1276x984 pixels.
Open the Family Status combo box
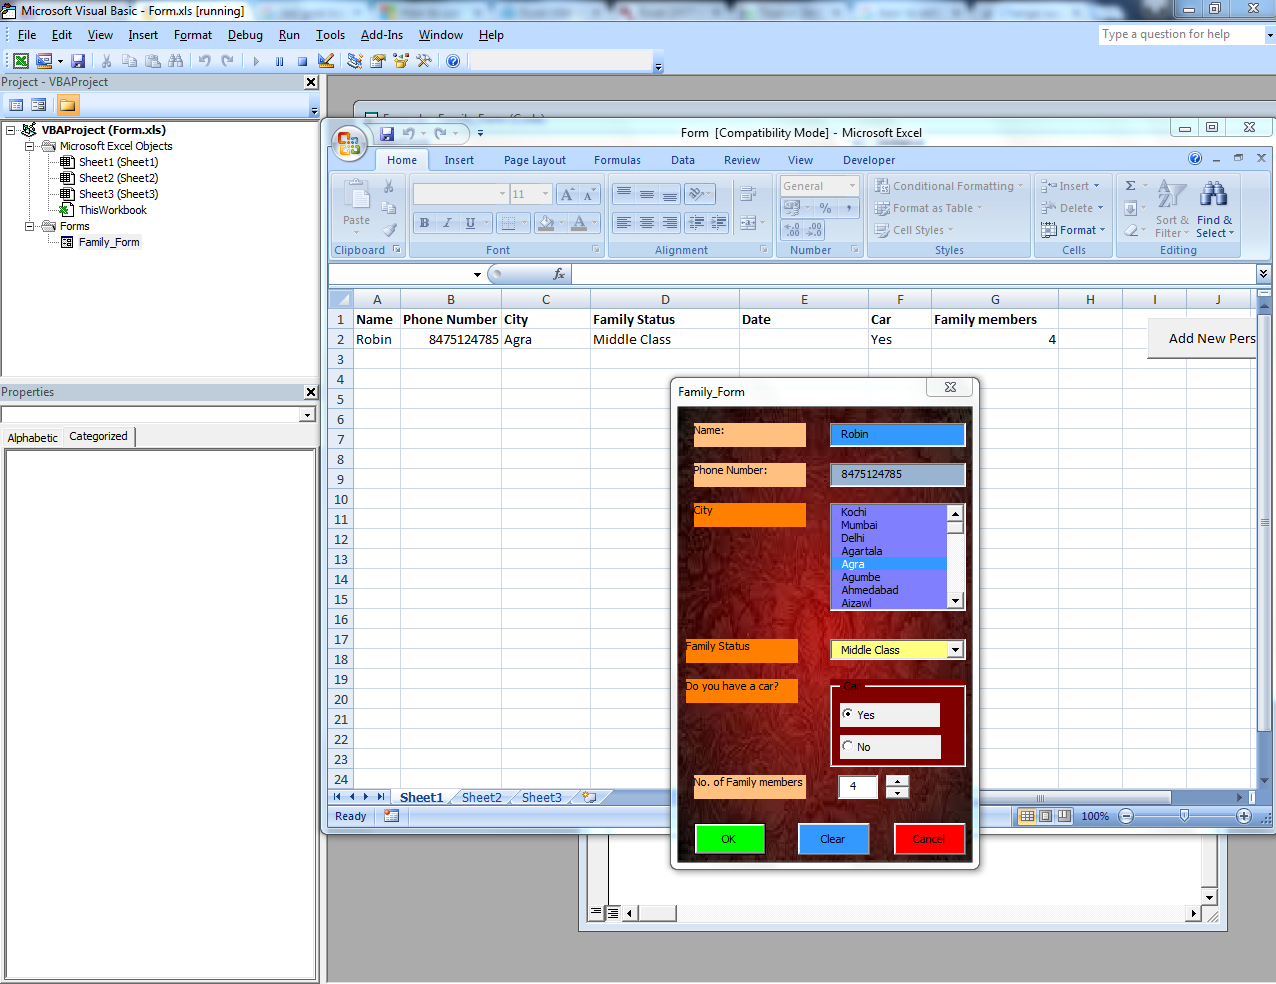[x=956, y=650]
